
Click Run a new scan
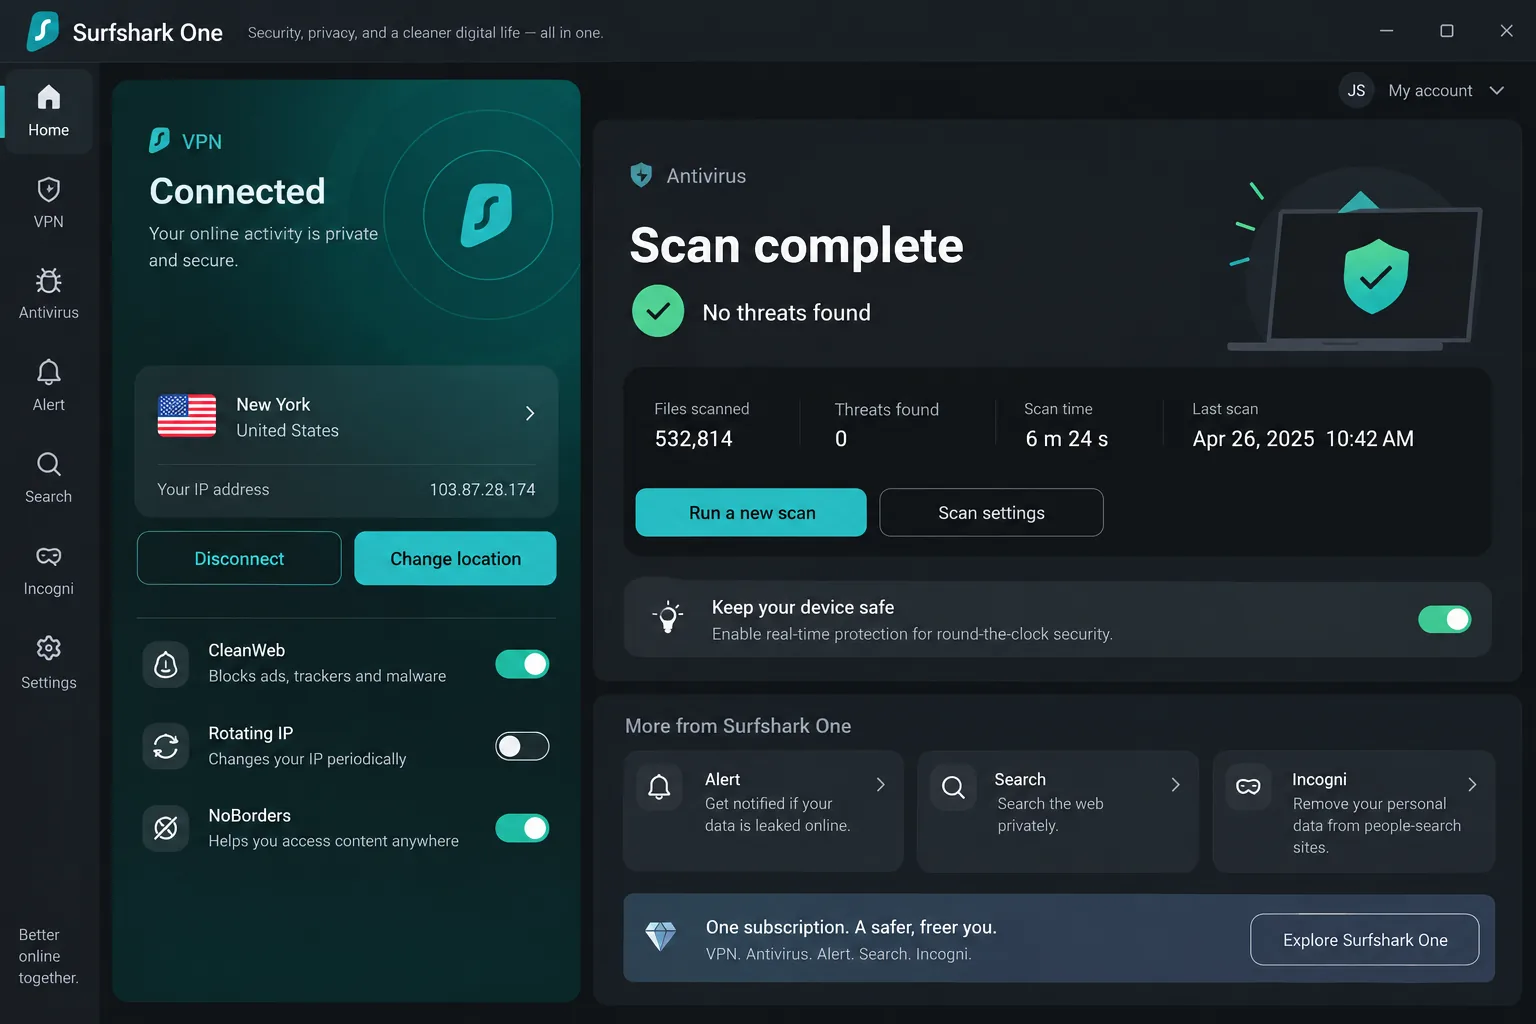pos(751,512)
